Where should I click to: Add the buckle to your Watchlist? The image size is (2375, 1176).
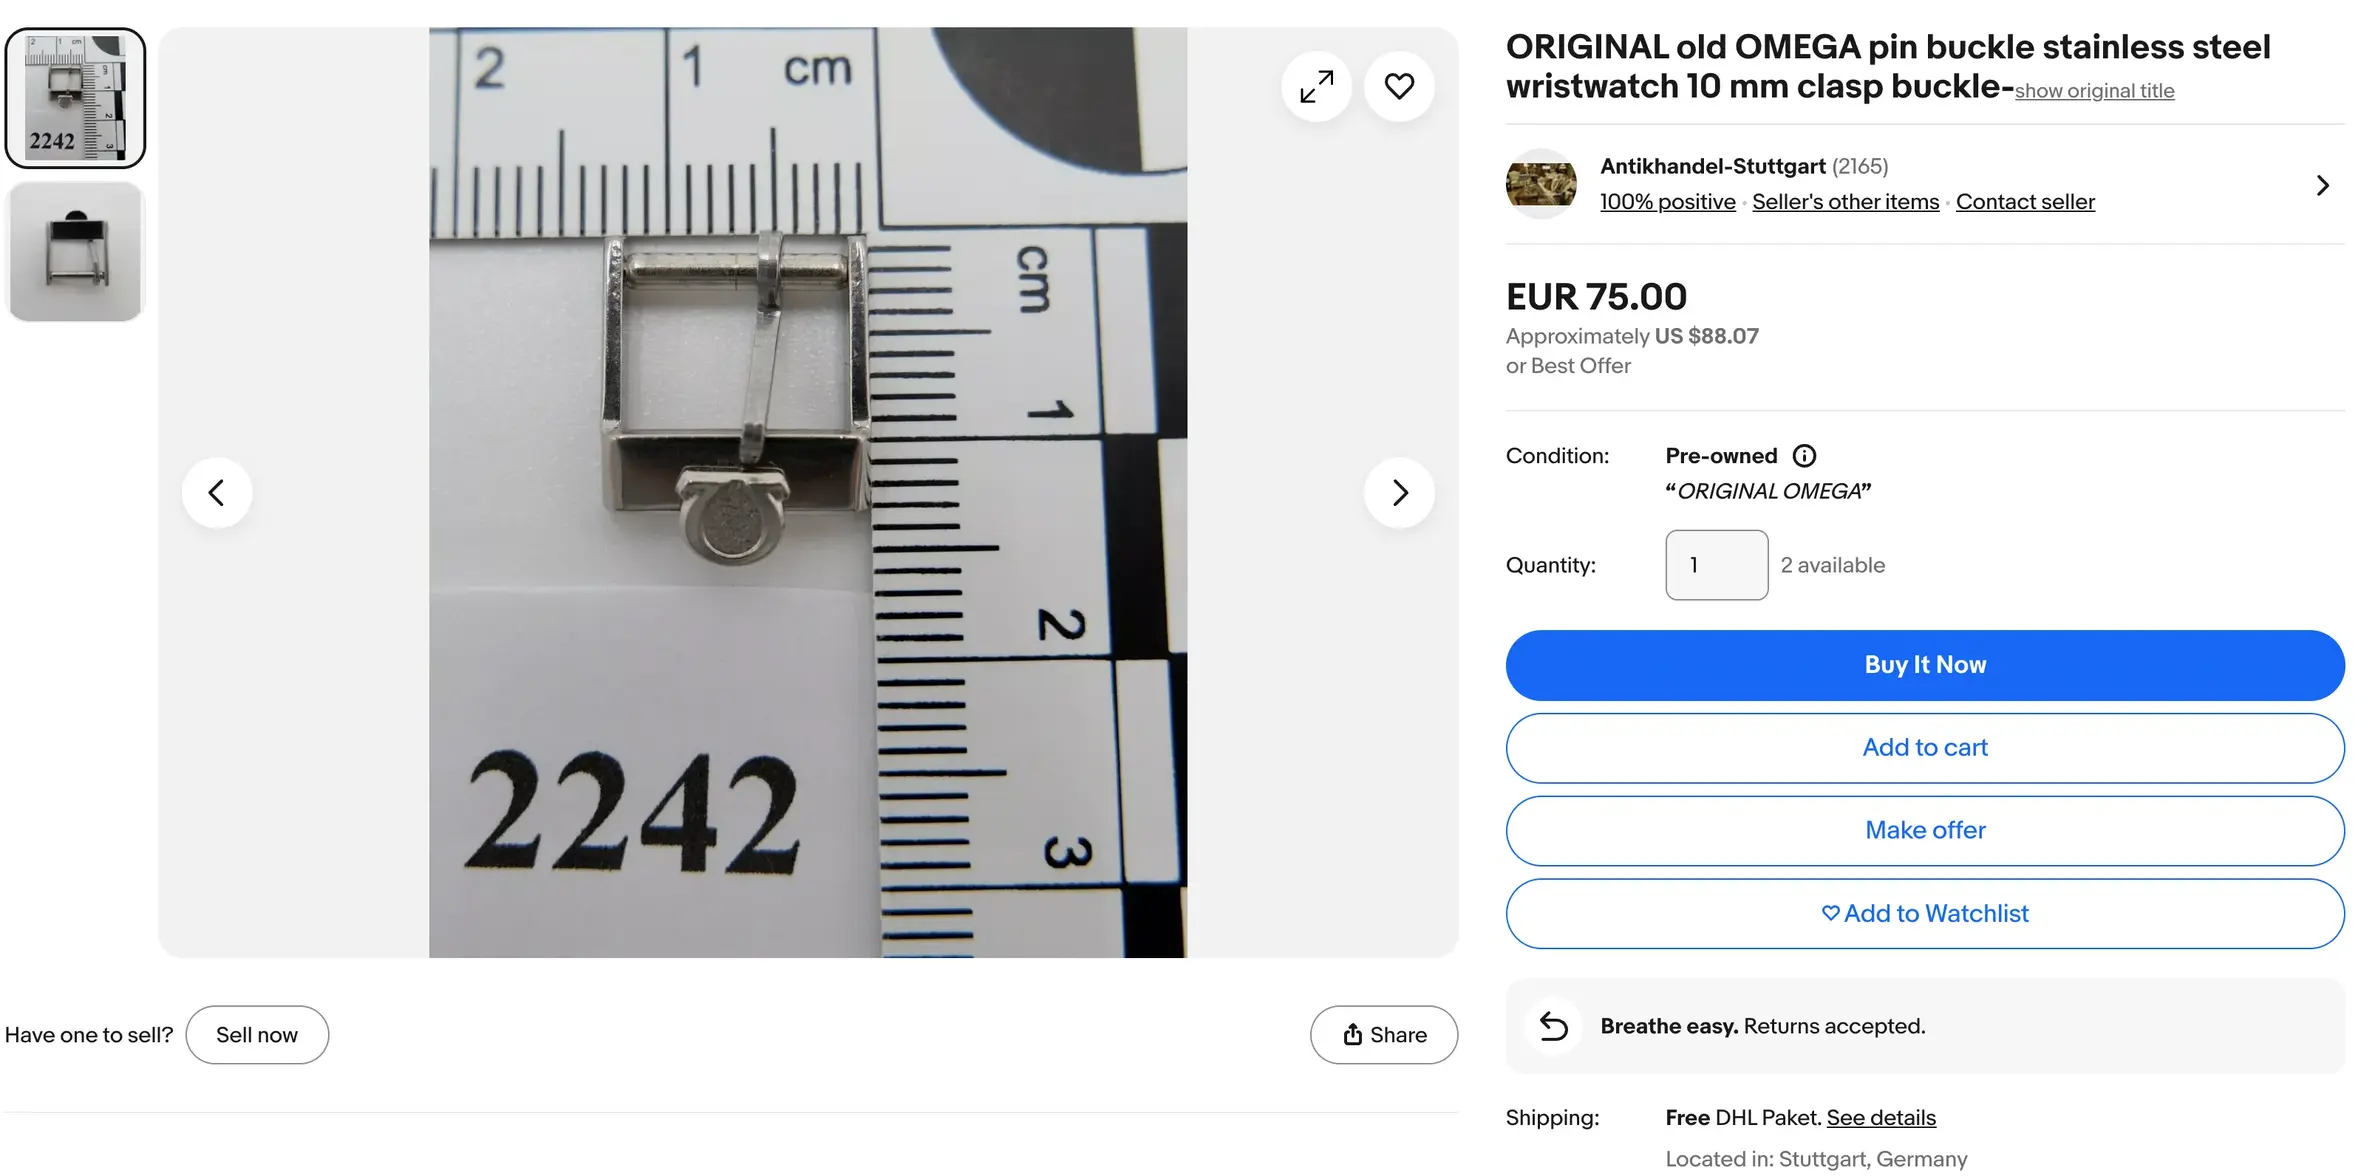tap(1924, 913)
